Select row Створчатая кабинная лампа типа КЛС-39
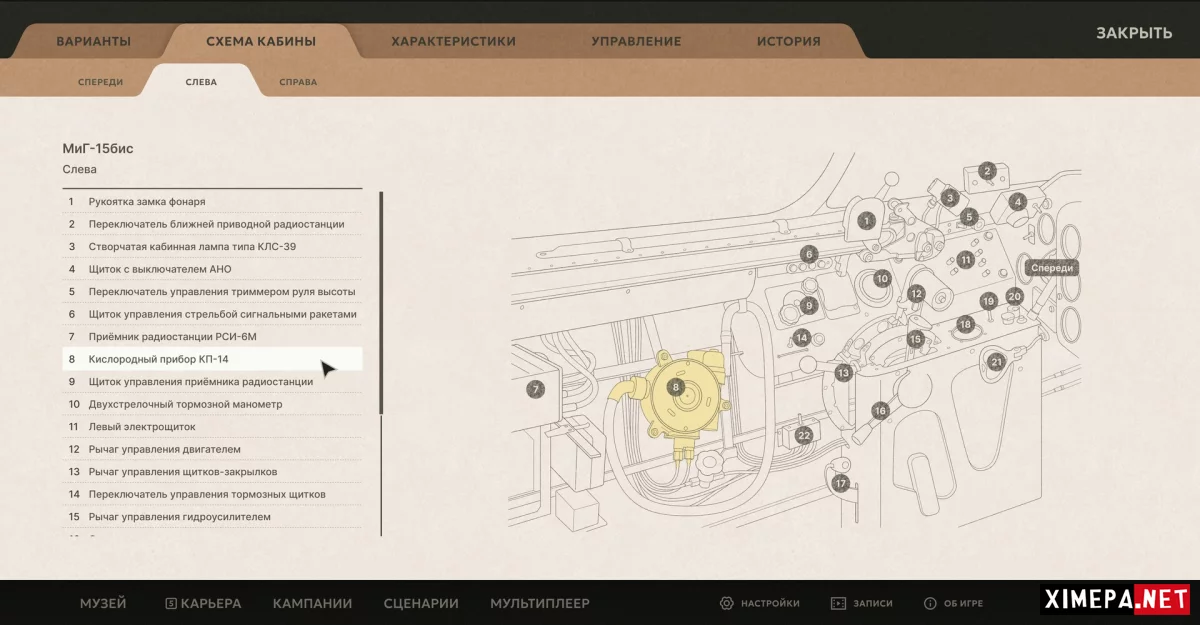Screen dimensions: 1200x625 (212, 246)
